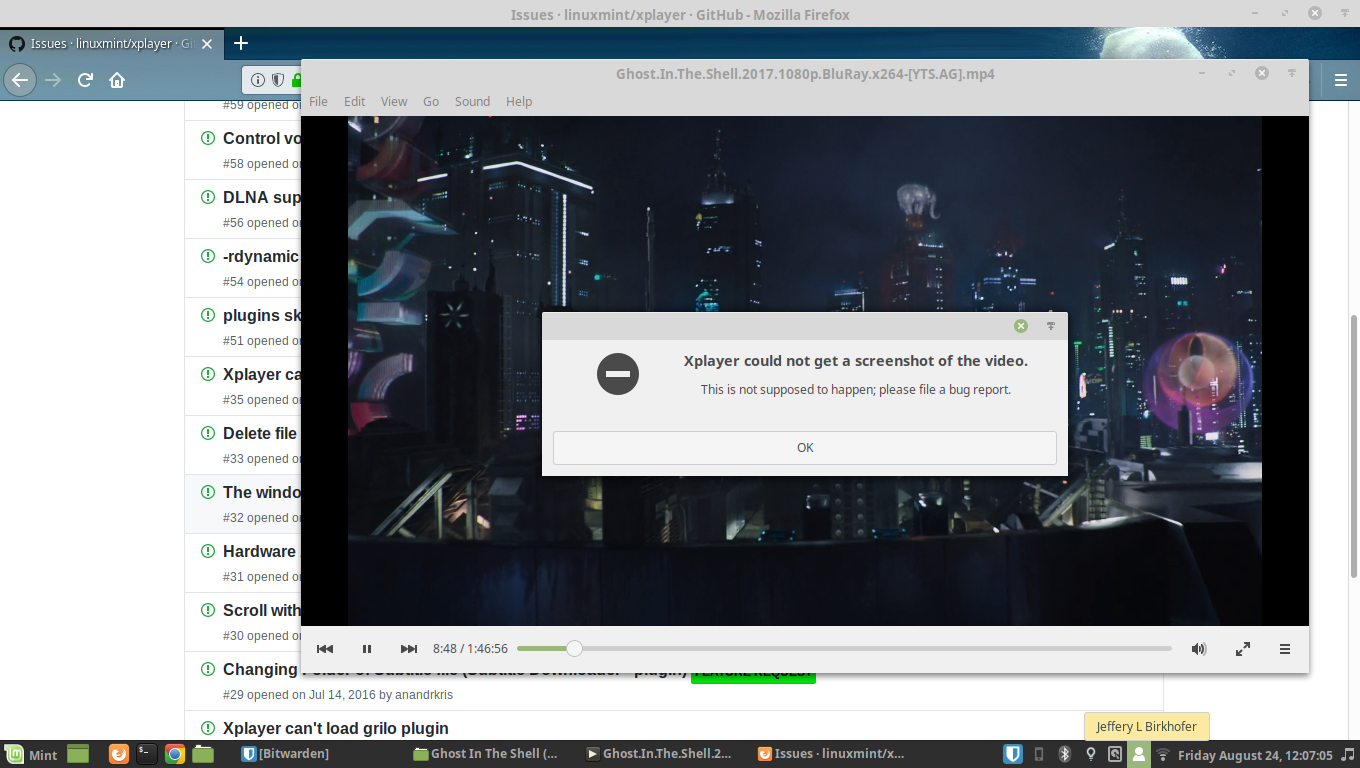The width and height of the screenshot is (1360, 768).
Task: Navigate back in Firefox
Action: [x=20, y=80]
